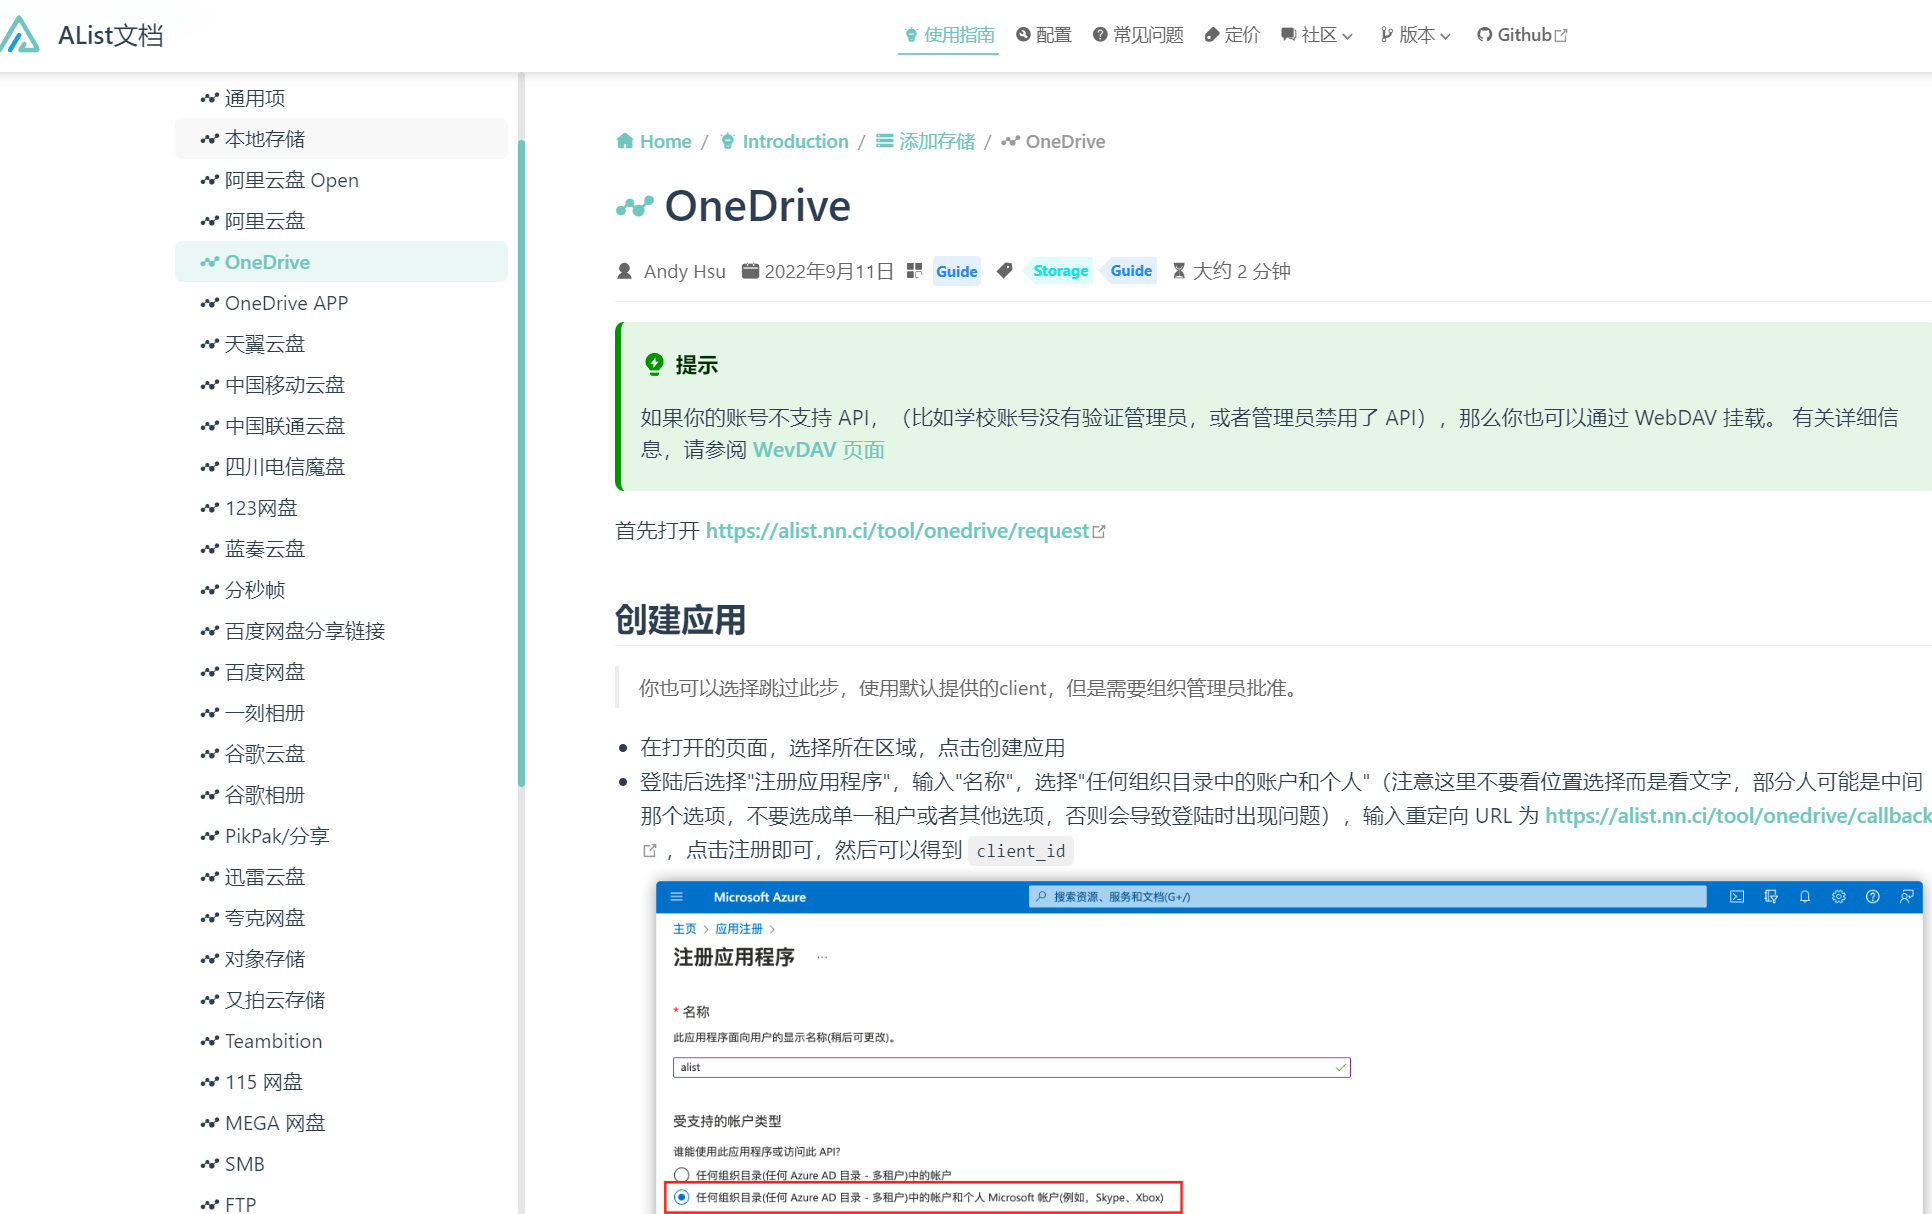The height and width of the screenshot is (1214, 1932).
Task: Click the OneDrive page heading
Action: [x=757, y=206]
